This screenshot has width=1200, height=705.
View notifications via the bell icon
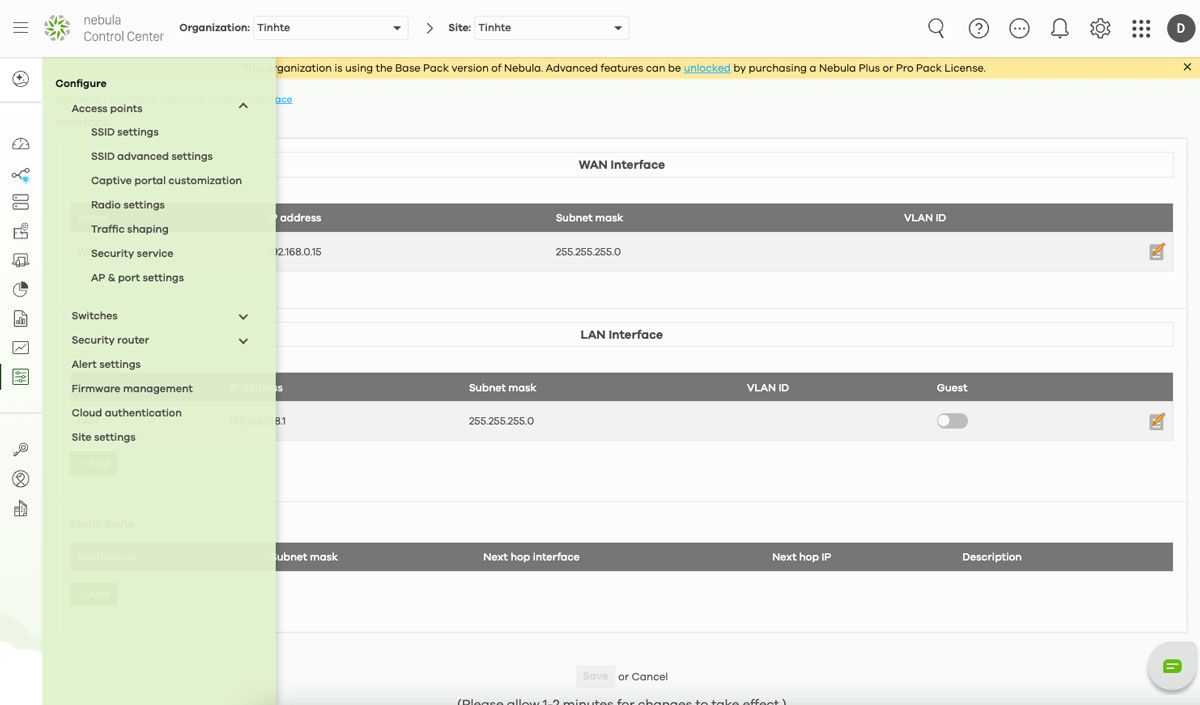point(1060,29)
